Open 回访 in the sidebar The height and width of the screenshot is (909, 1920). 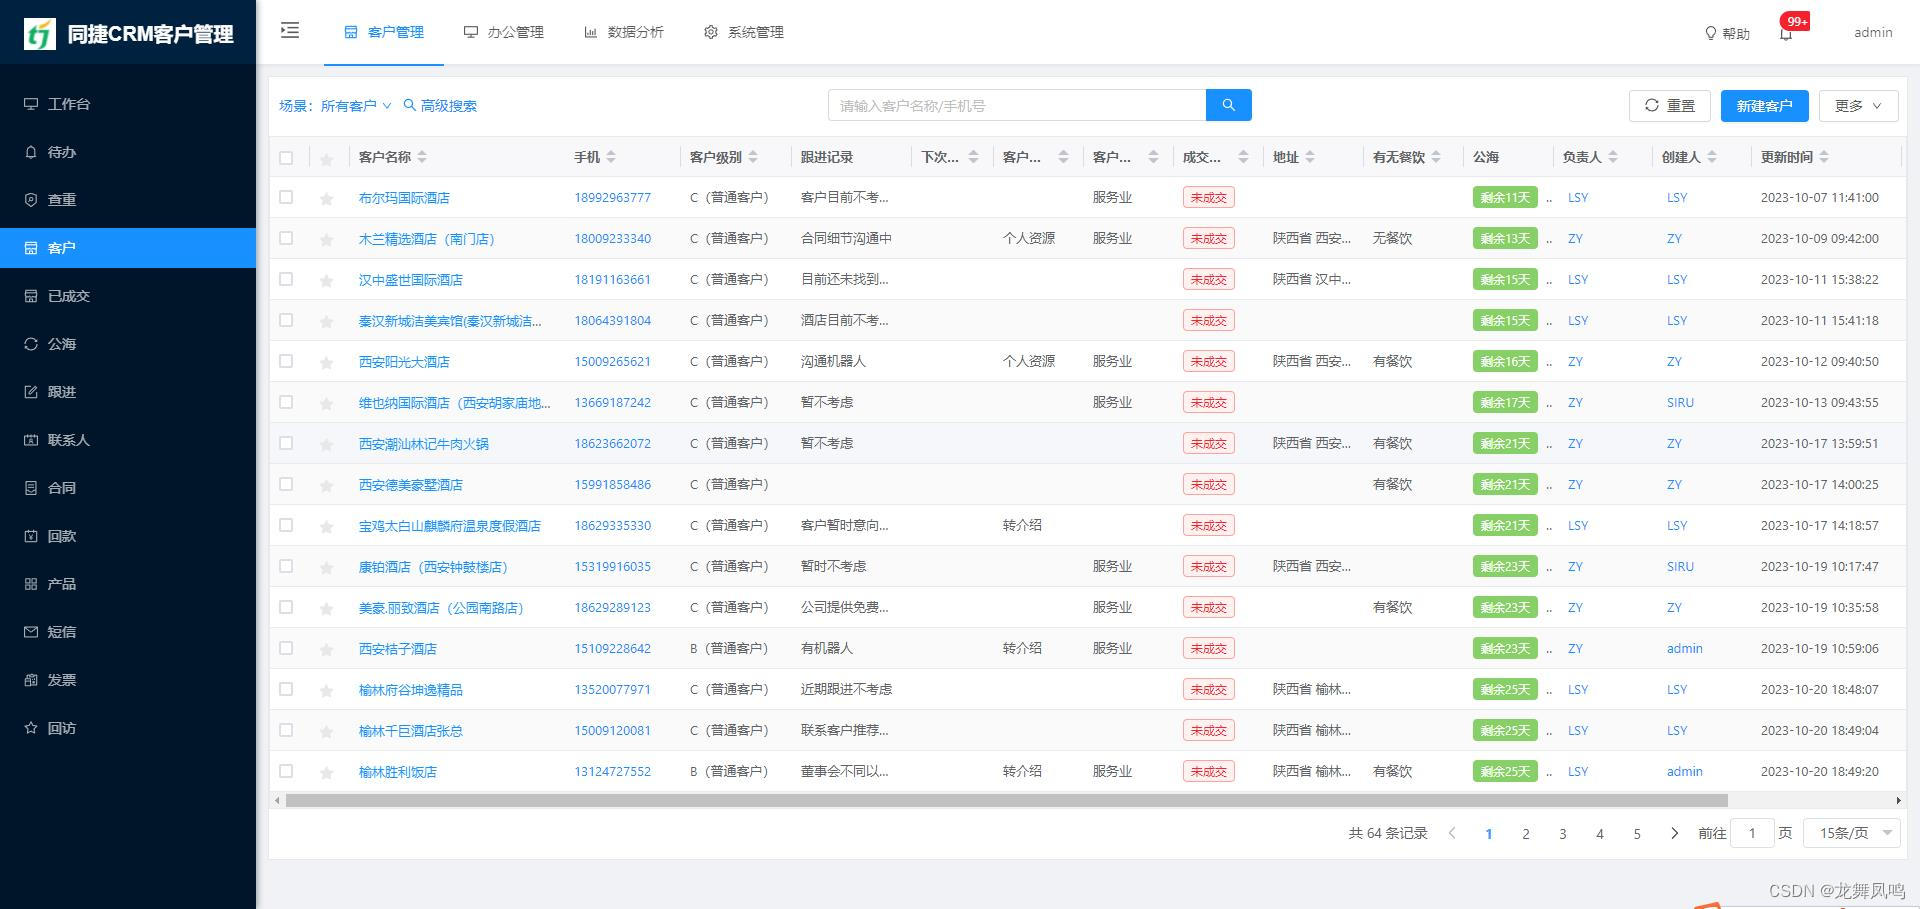tap(128, 728)
